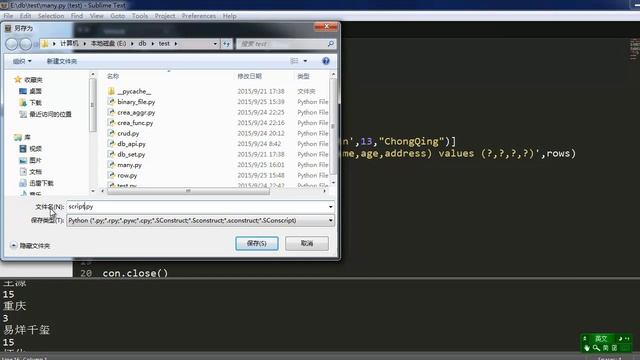Click the horizontal scrollbar of the file list
640x360 pixels.
click(x=188, y=191)
